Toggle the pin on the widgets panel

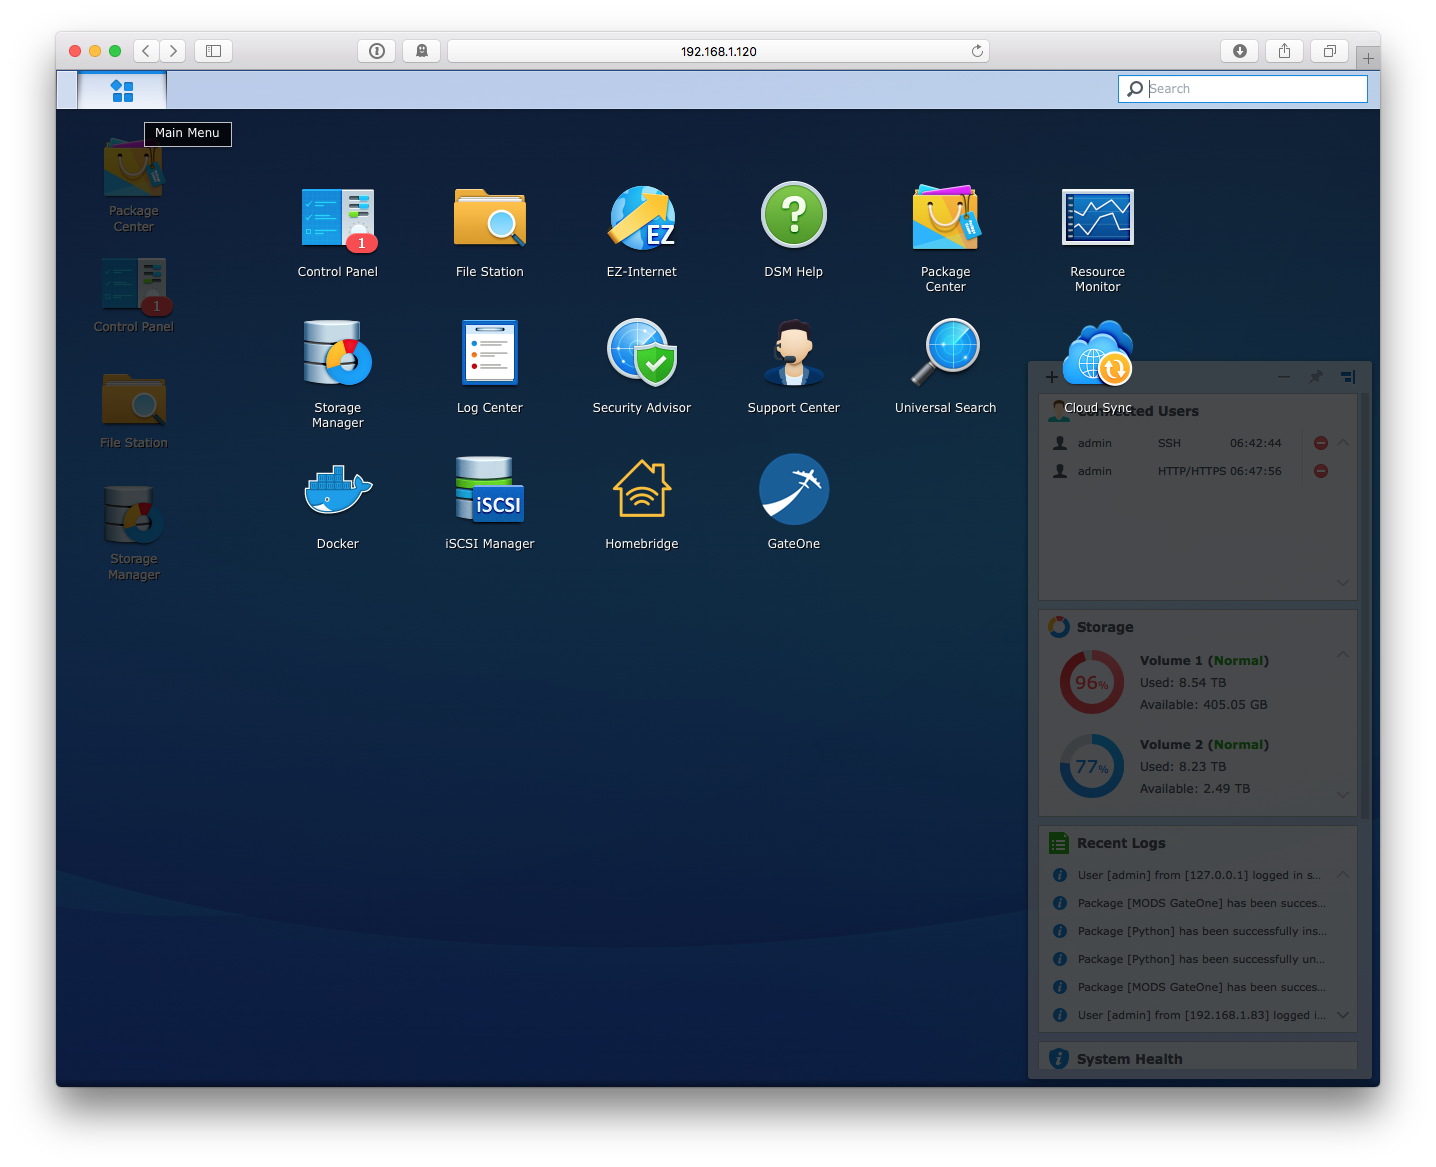click(x=1316, y=377)
